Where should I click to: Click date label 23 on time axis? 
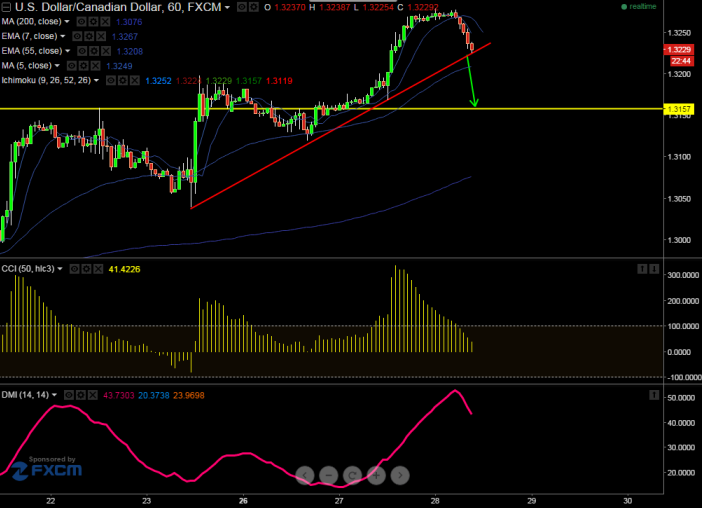click(x=147, y=501)
